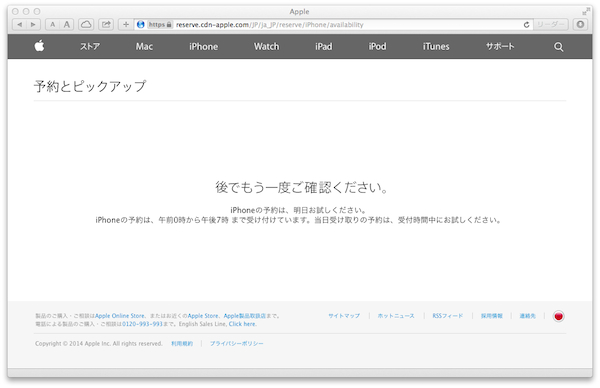The height and width of the screenshot is (388, 600).
Task: Open the iPad navigation tab
Action: (x=324, y=47)
